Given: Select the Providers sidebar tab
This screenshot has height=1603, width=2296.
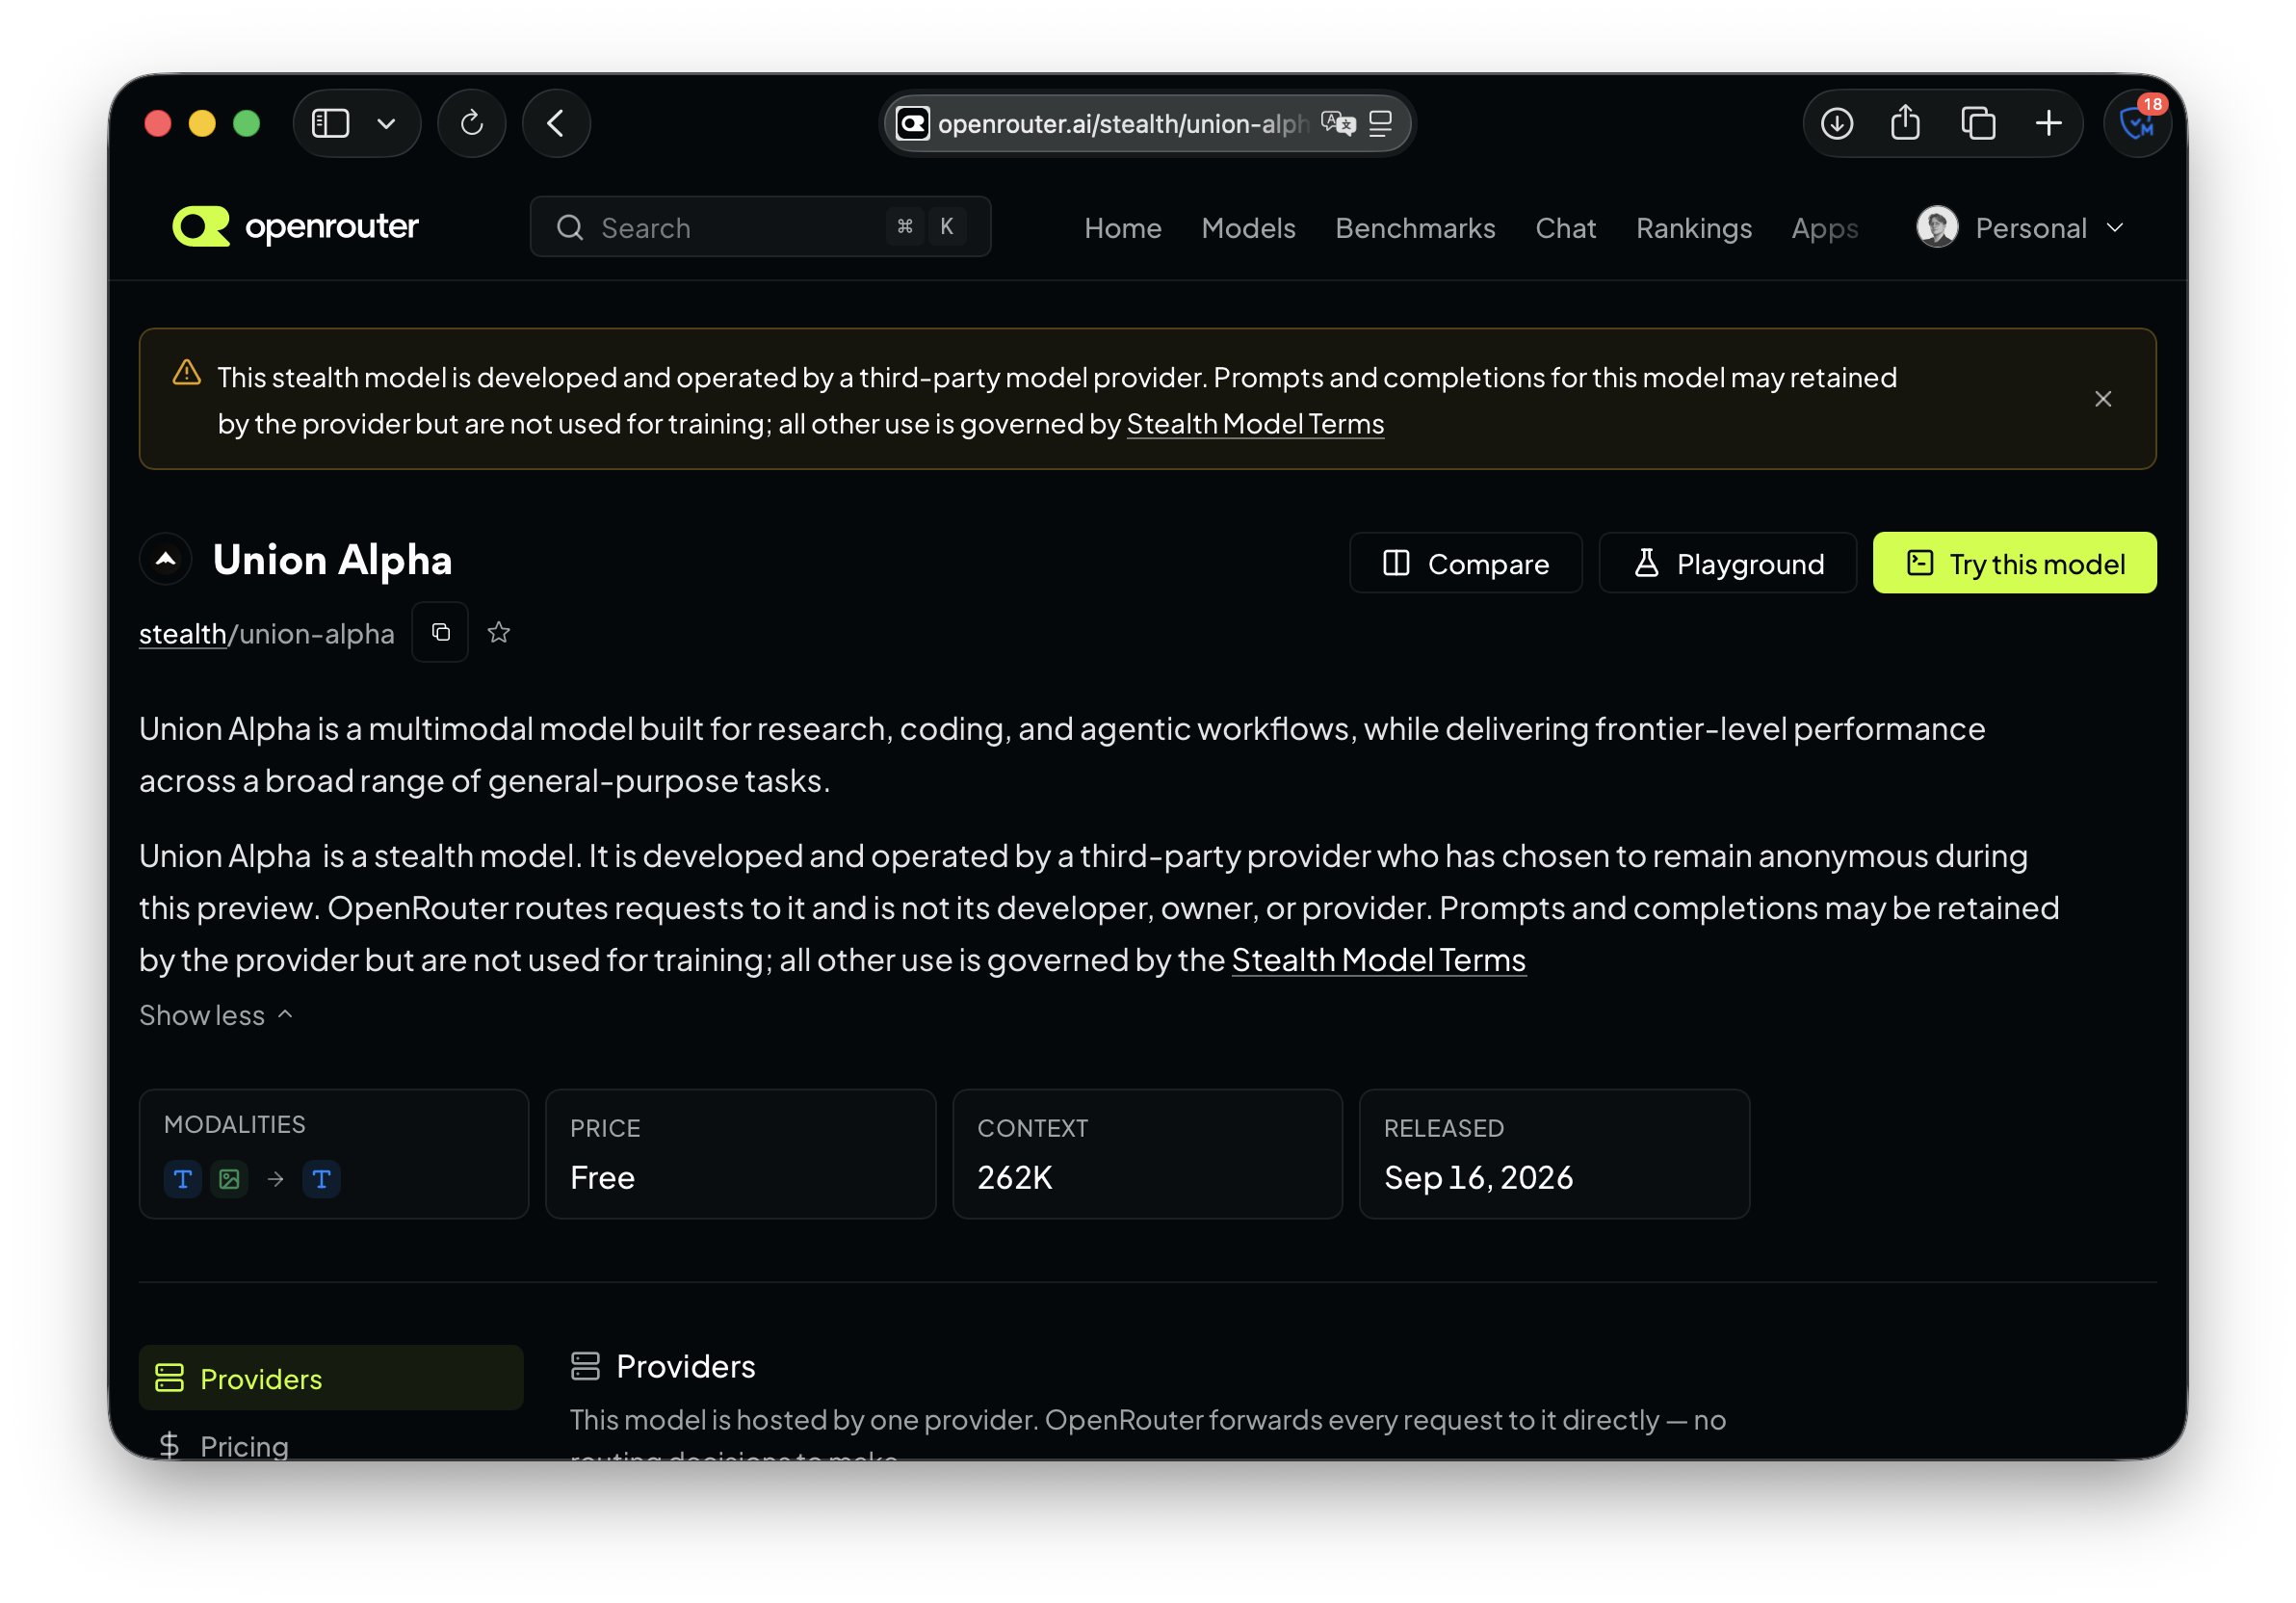Looking at the screenshot, I should [331, 1378].
